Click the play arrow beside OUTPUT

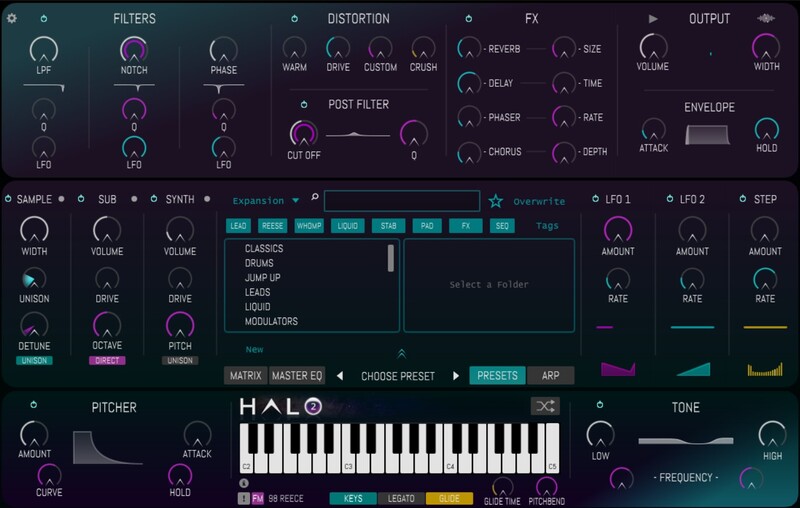653,19
